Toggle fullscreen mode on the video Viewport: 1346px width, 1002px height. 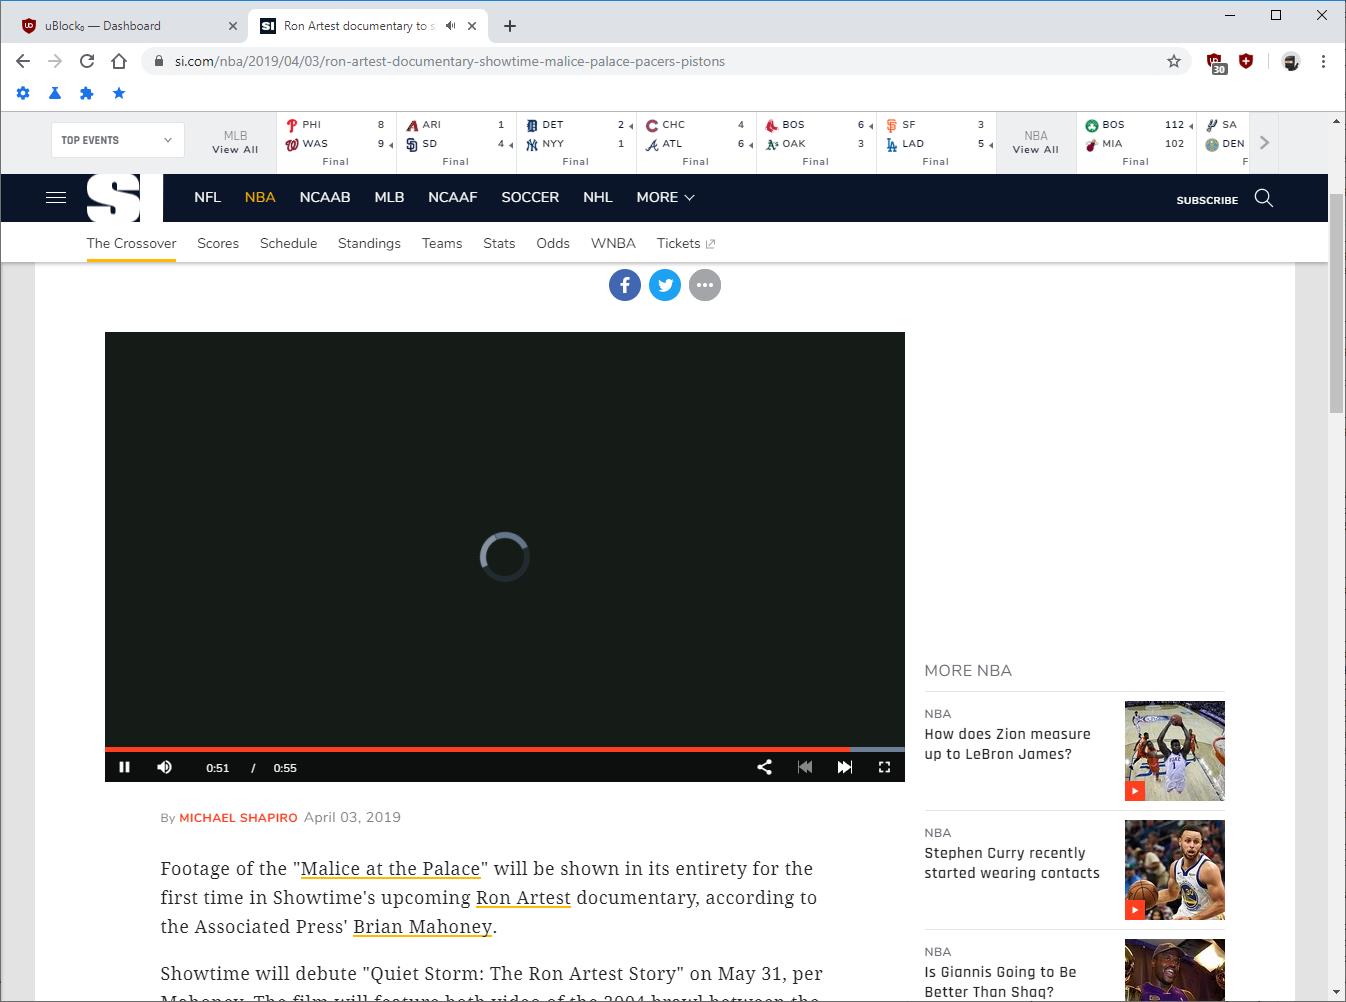[884, 767]
